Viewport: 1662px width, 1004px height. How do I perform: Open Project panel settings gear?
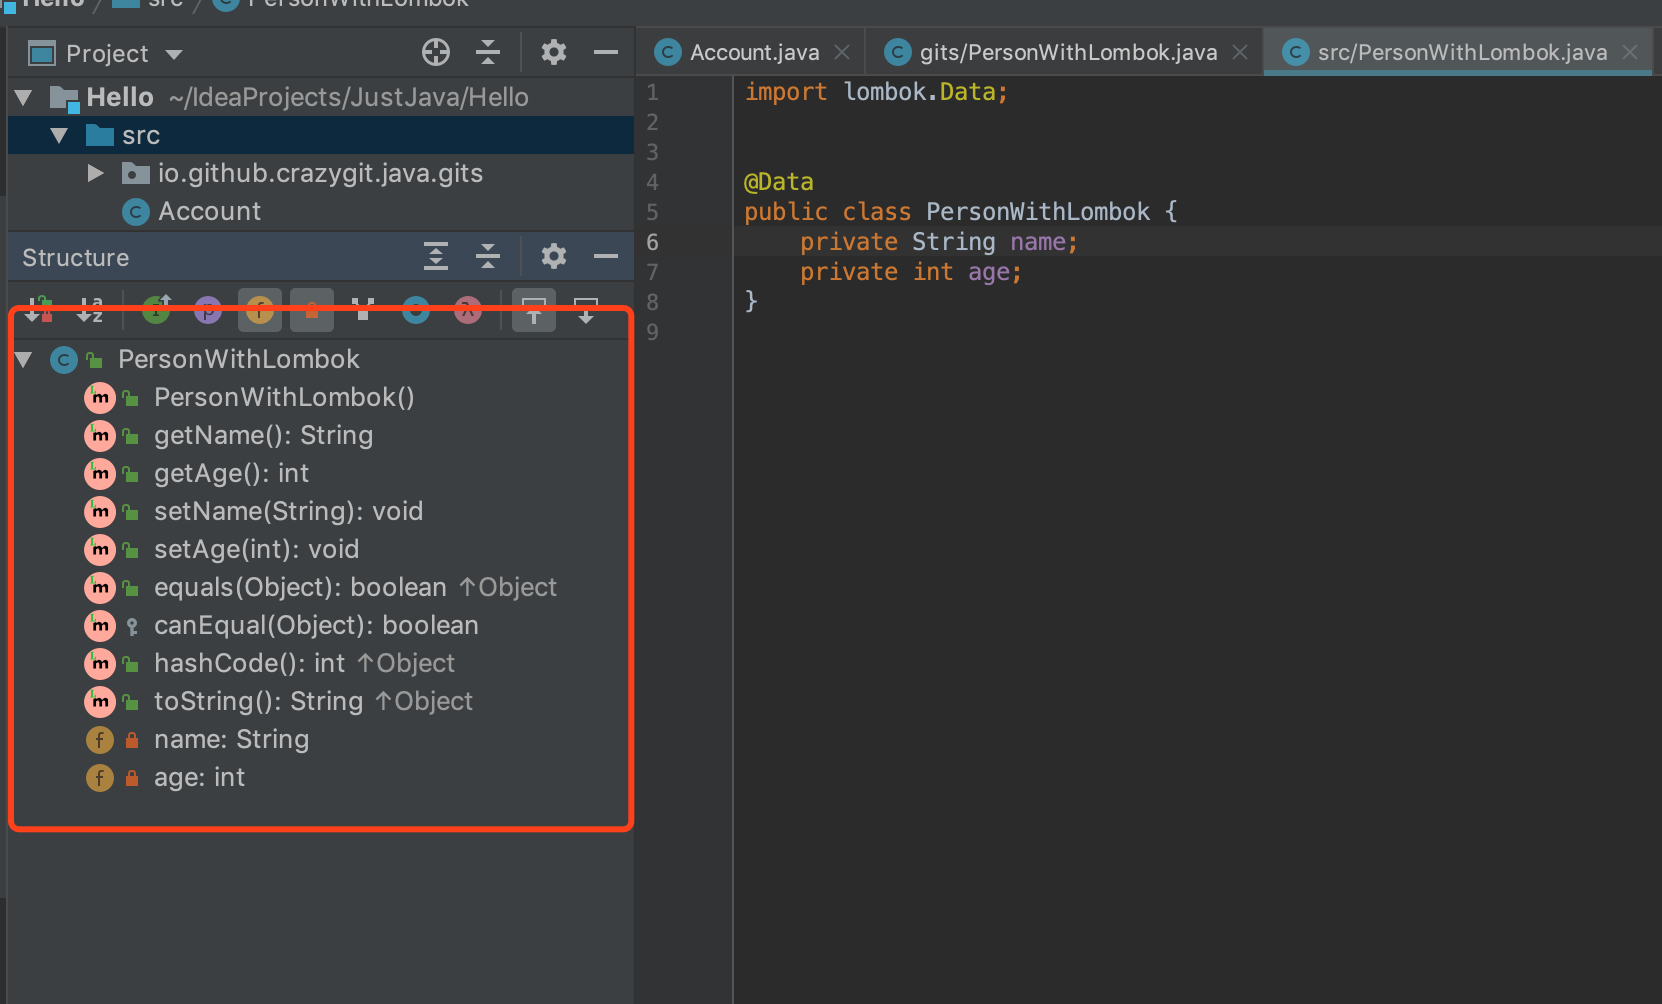pos(554,53)
